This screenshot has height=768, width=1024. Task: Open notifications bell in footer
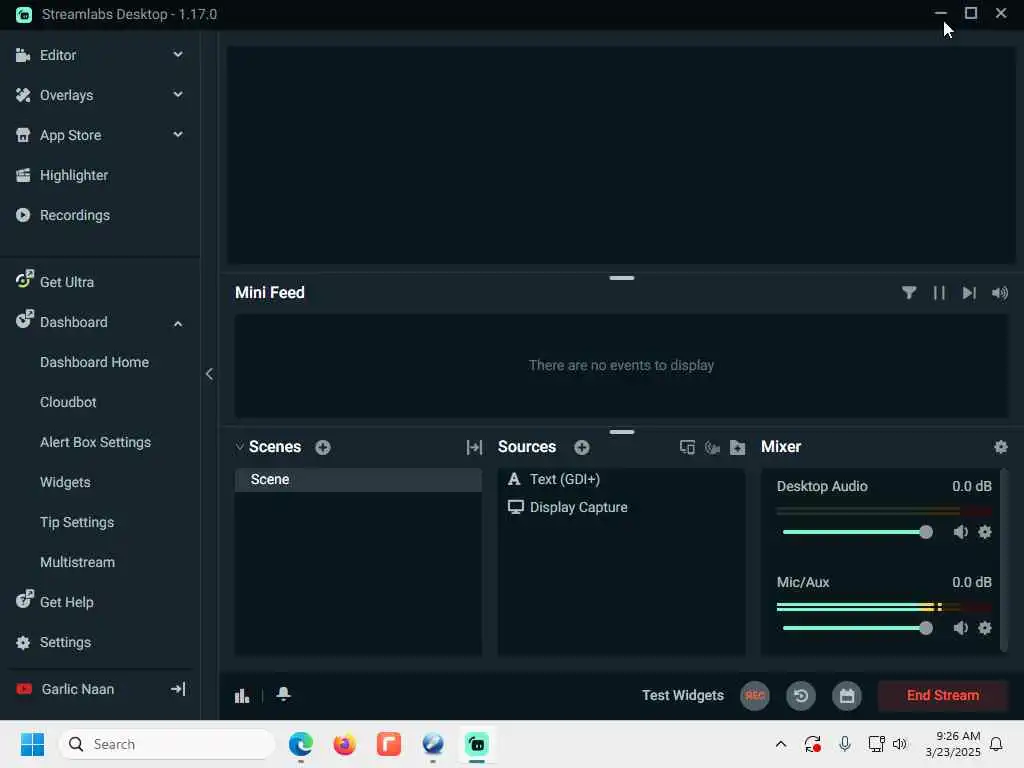click(283, 694)
